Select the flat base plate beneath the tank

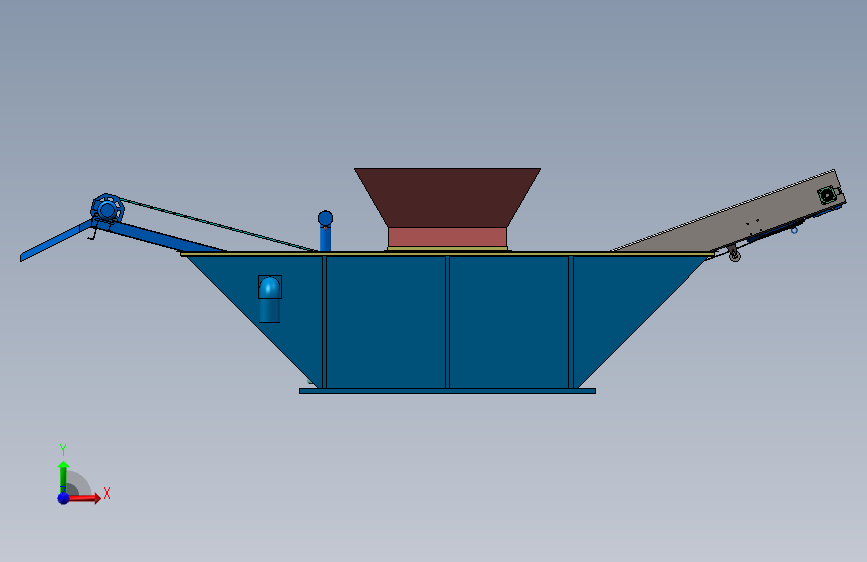point(447,391)
